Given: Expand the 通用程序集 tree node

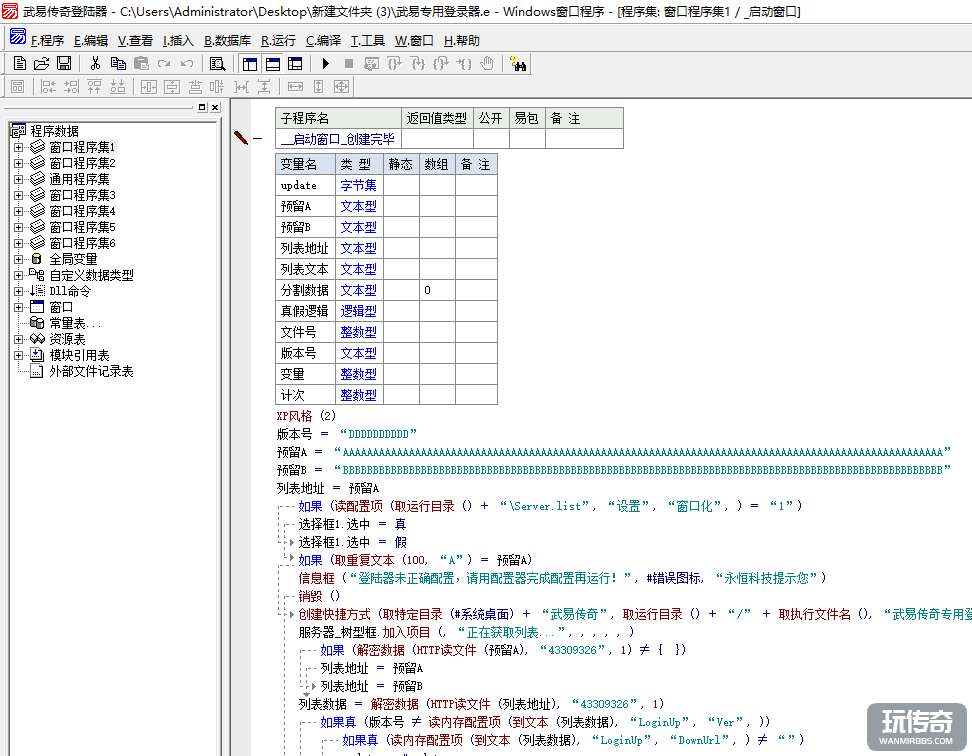Looking at the screenshot, I should (x=19, y=180).
